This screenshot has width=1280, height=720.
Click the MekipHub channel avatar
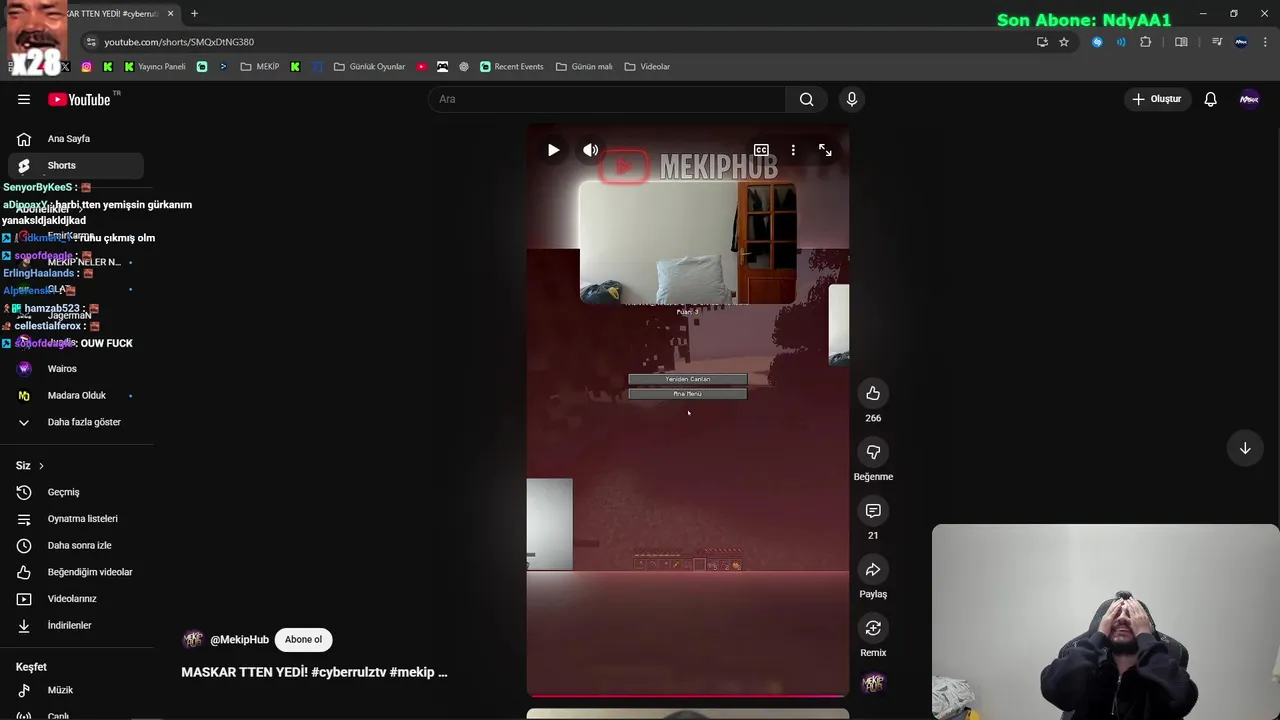click(193, 640)
